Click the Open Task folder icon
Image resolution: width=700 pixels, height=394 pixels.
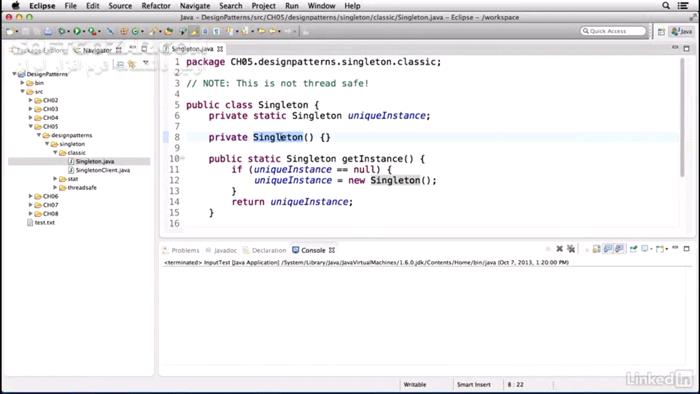point(168,31)
